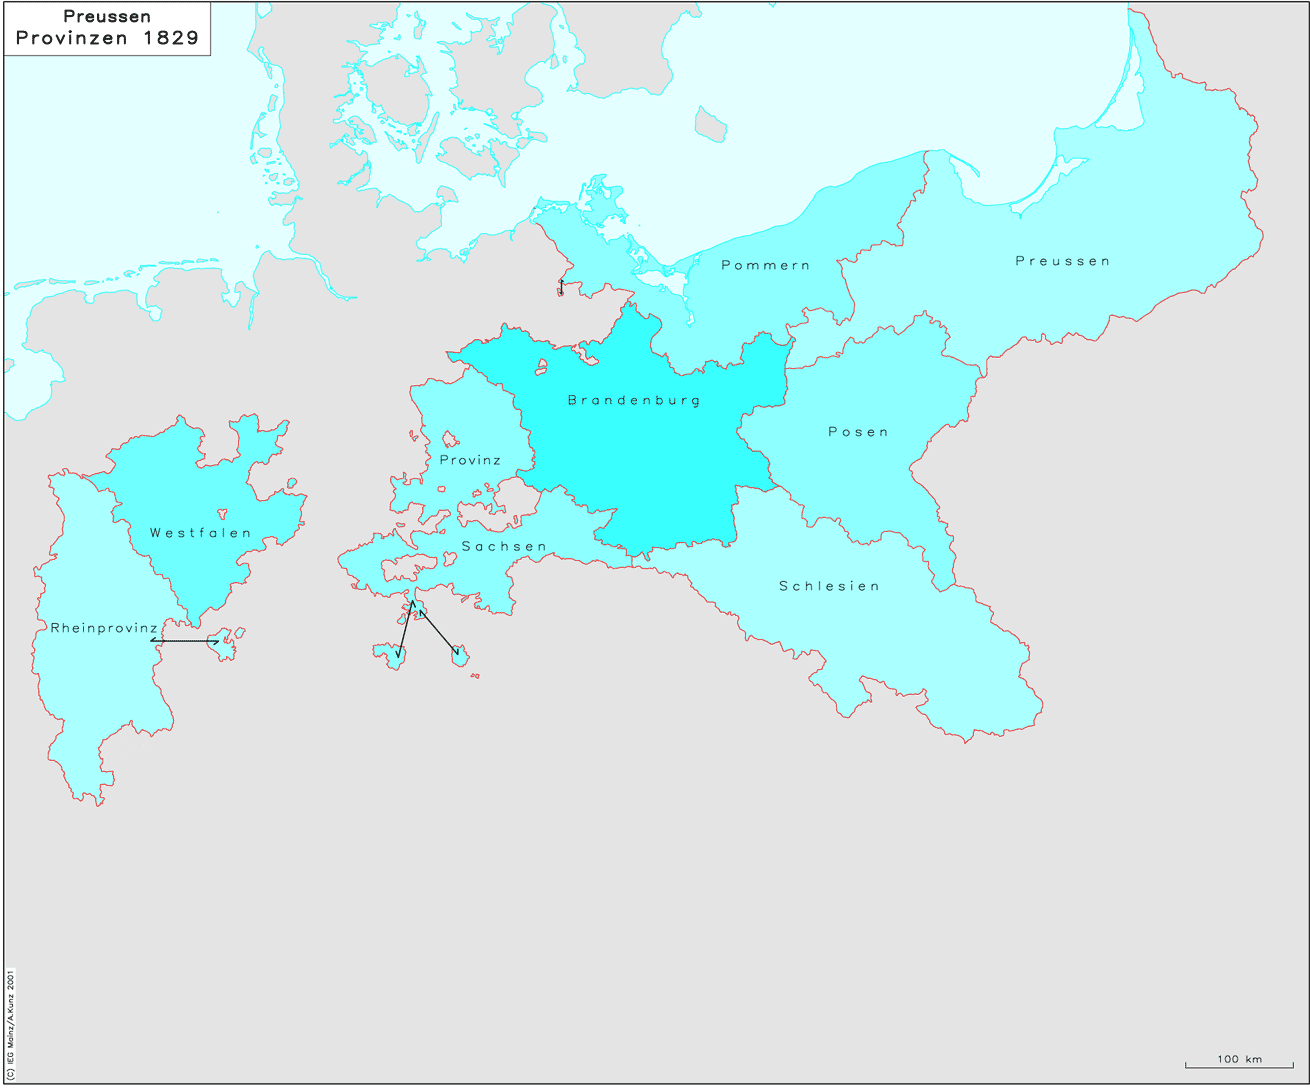
Task: Select the vertical IEG Mainz copyright text
Action: [11, 1020]
